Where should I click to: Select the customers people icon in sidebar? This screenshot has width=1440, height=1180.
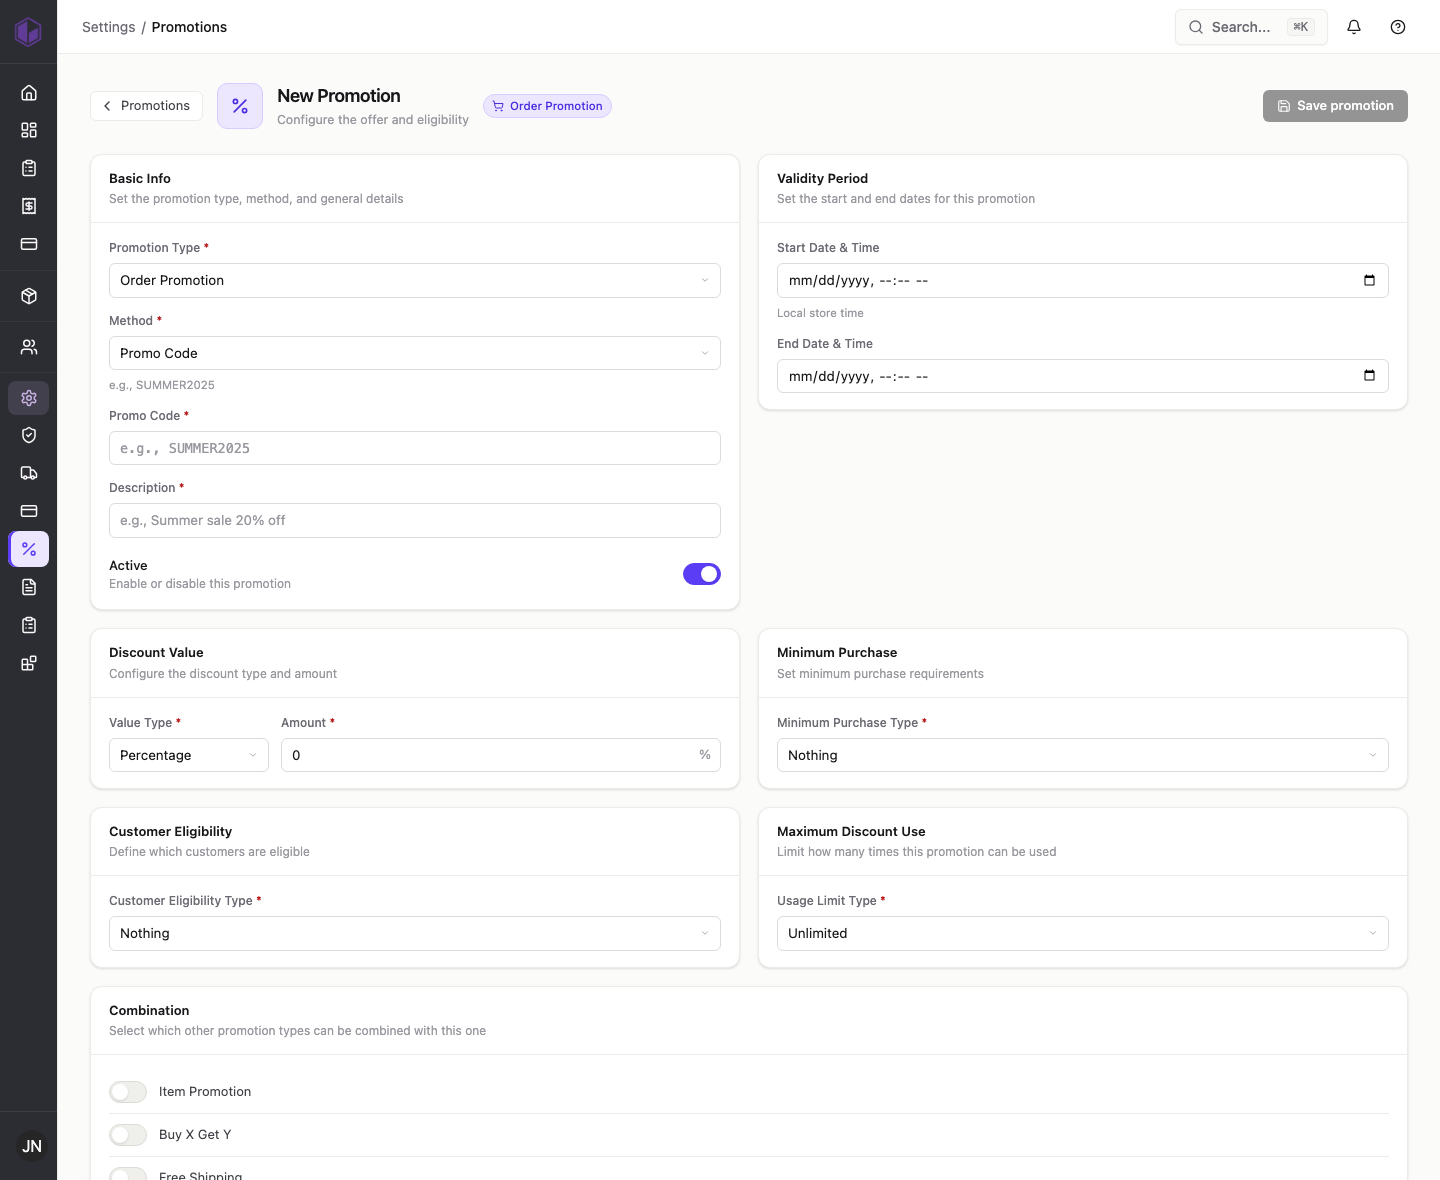click(29, 347)
